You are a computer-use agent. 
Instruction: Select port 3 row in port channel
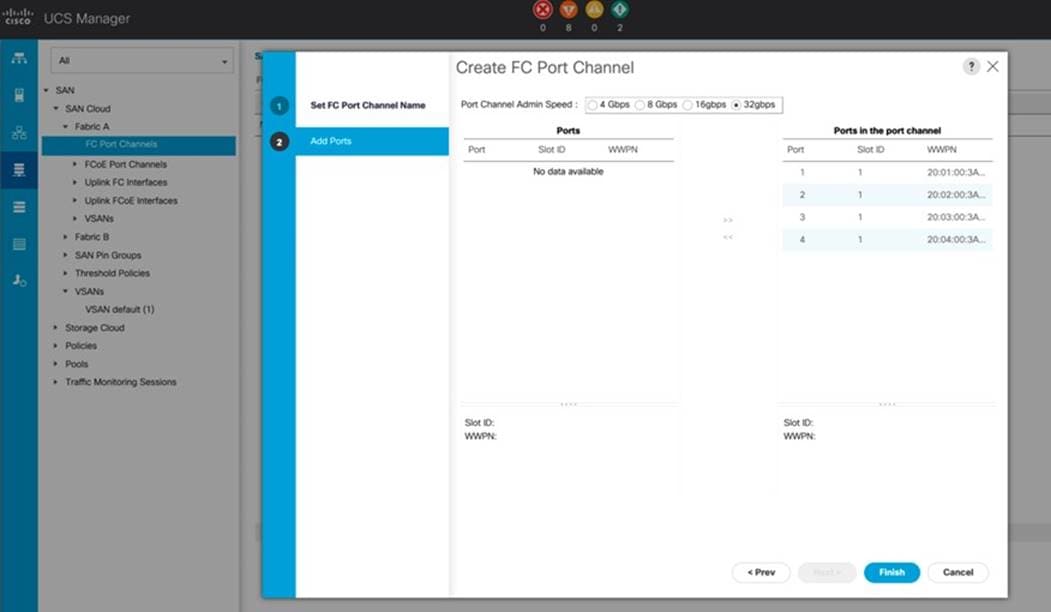click(x=887, y=217)
